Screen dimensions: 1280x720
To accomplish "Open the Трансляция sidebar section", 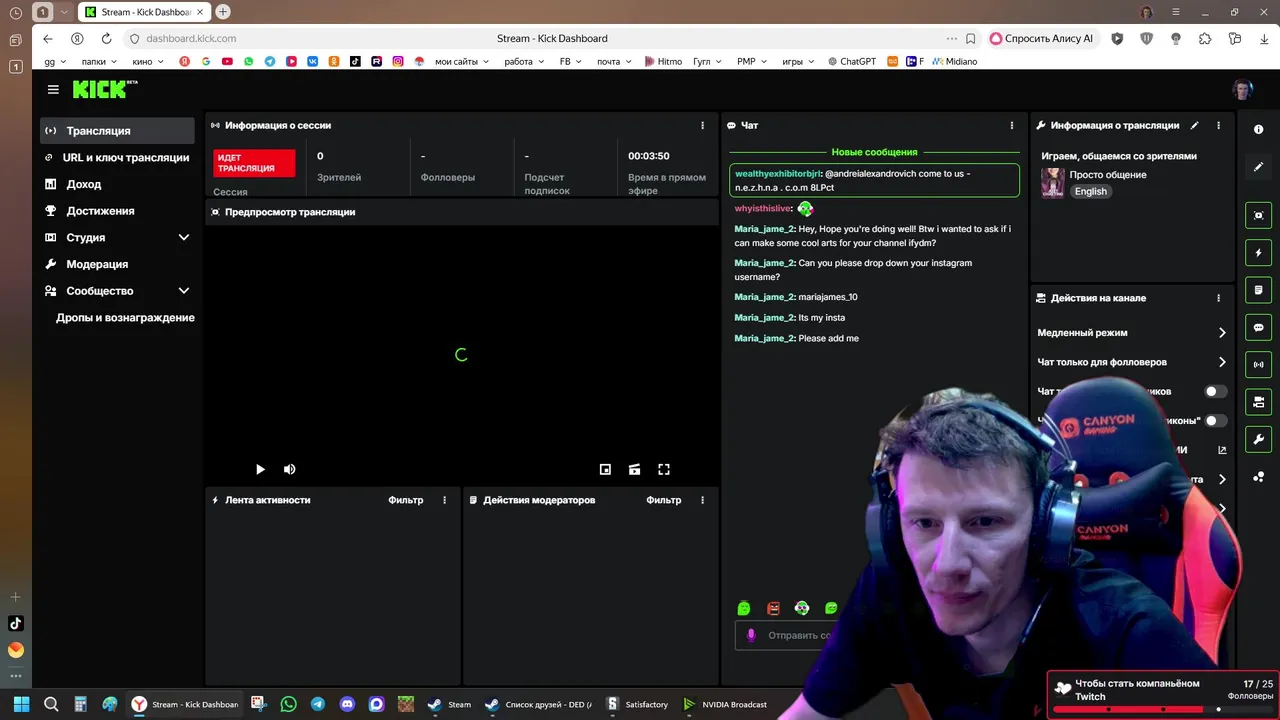I will [x=117, y=131].
